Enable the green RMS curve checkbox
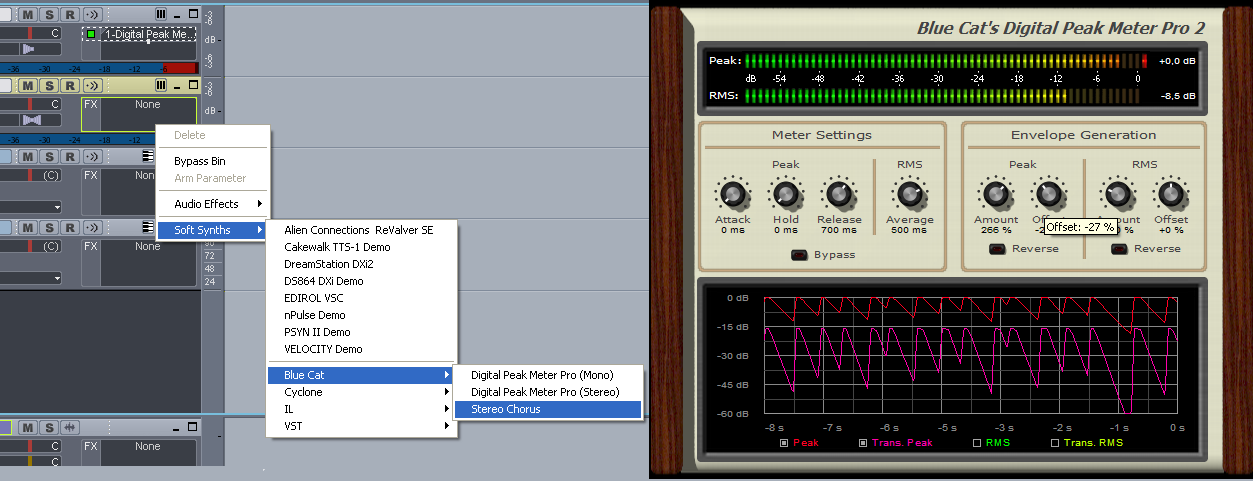1253x481 pixels. click(x=977, y=442)
